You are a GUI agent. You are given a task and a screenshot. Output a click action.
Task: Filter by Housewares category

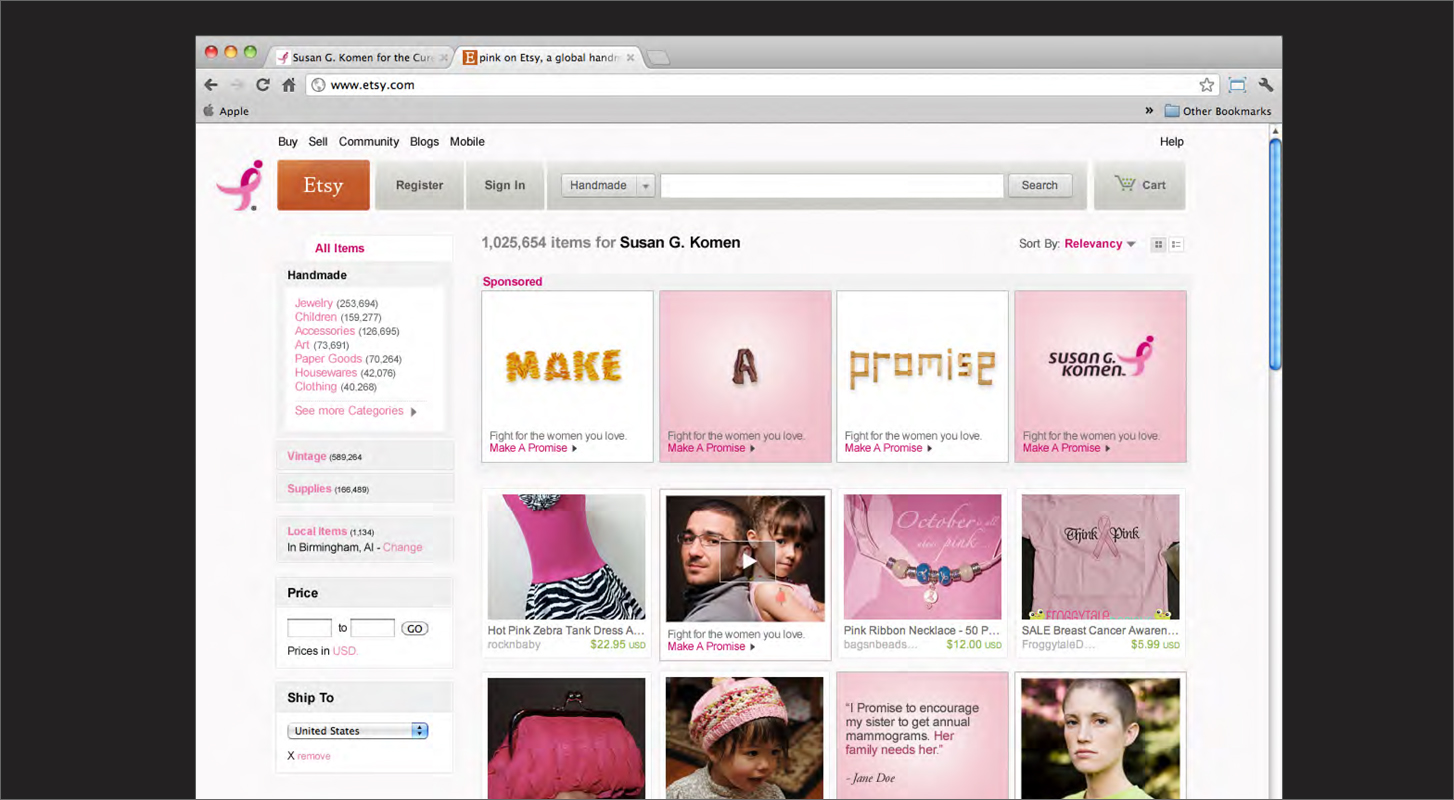pos(326,373)
